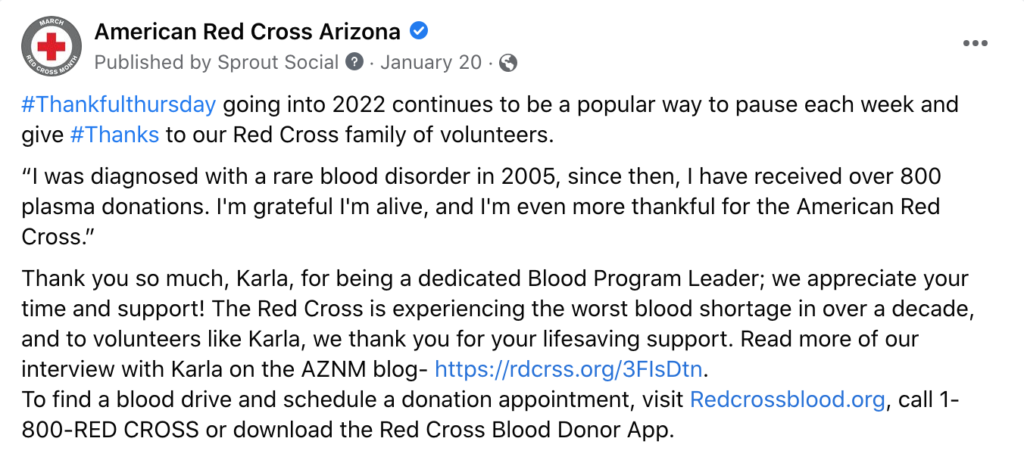
Task: Click the 'Red Cross Blood Donor App' text
Action: point(531,431)
